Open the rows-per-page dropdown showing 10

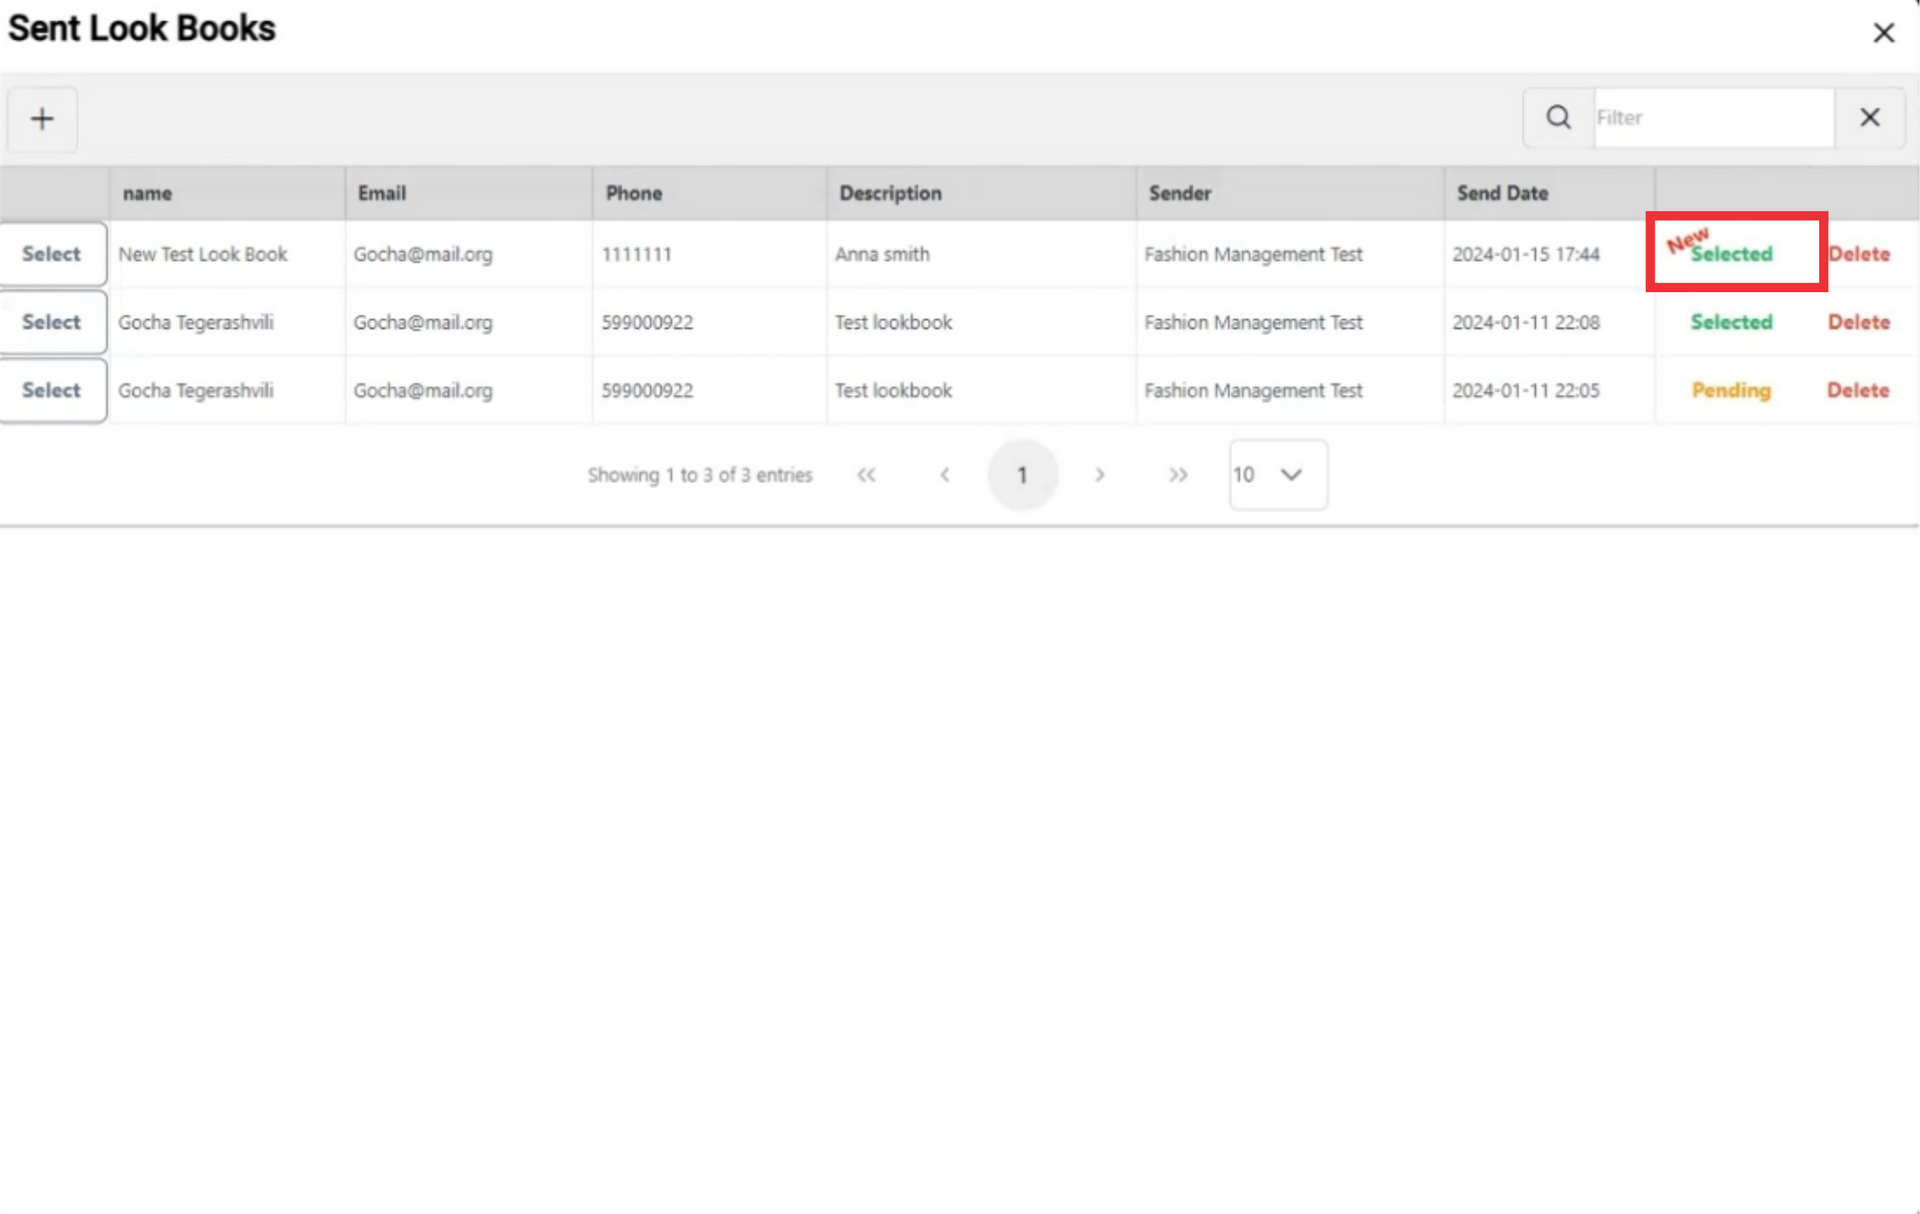pos(1278,475)
